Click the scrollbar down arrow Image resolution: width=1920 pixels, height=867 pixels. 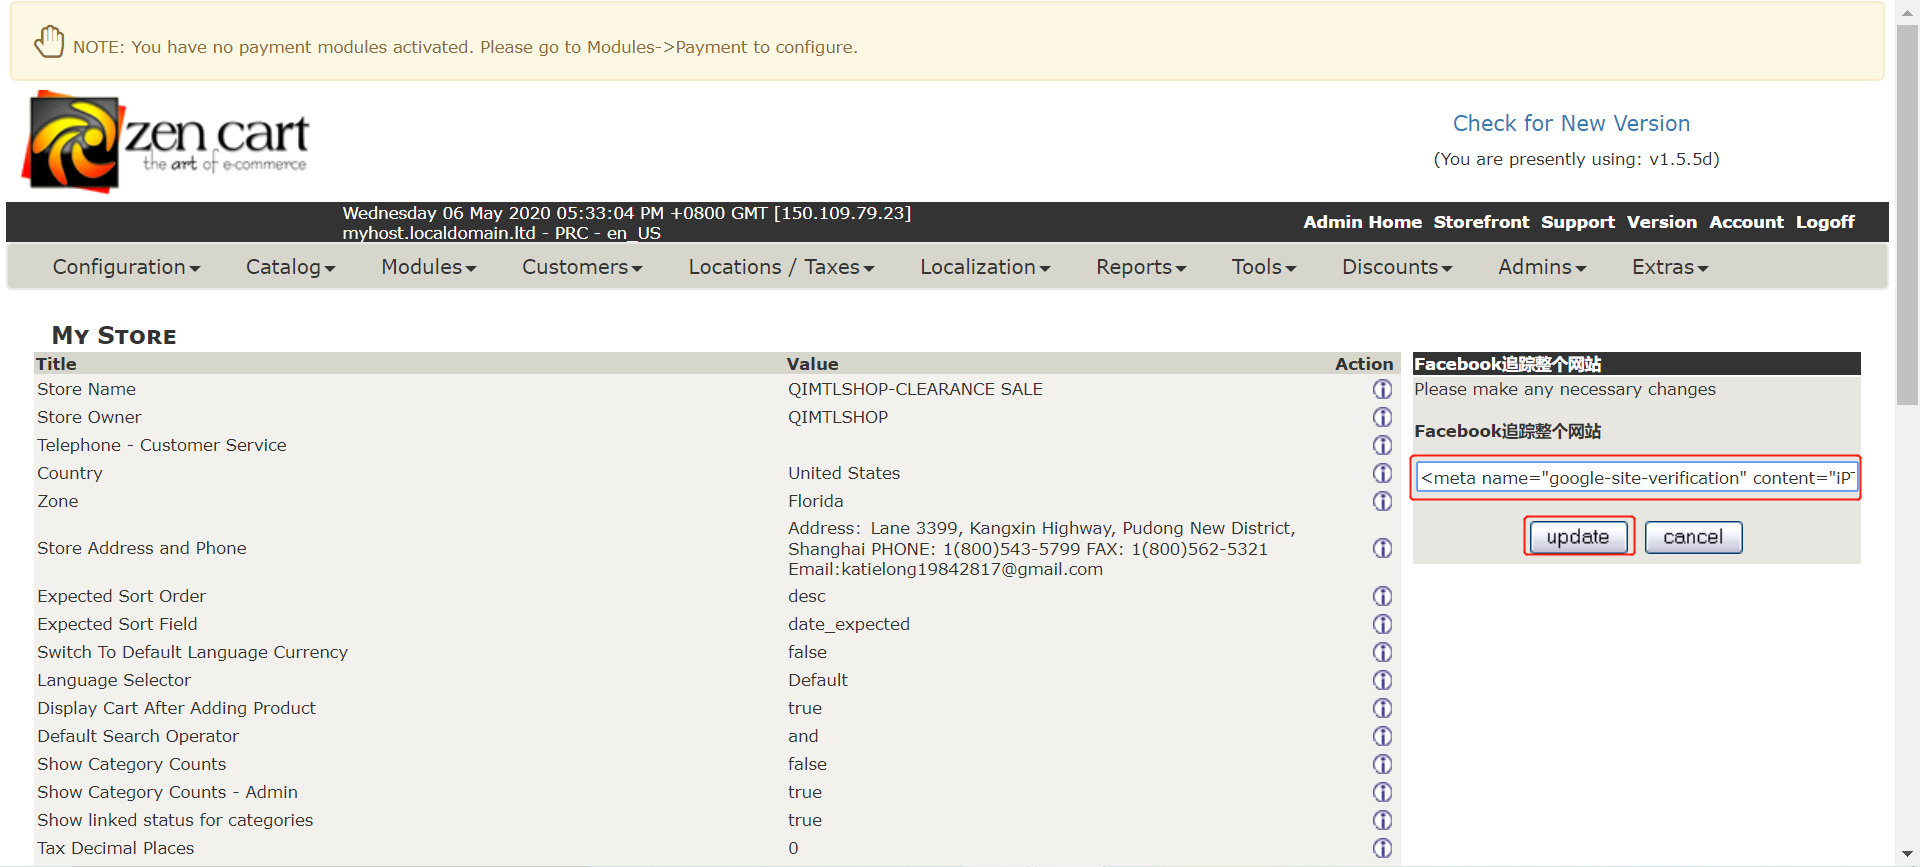point(1907,855)
